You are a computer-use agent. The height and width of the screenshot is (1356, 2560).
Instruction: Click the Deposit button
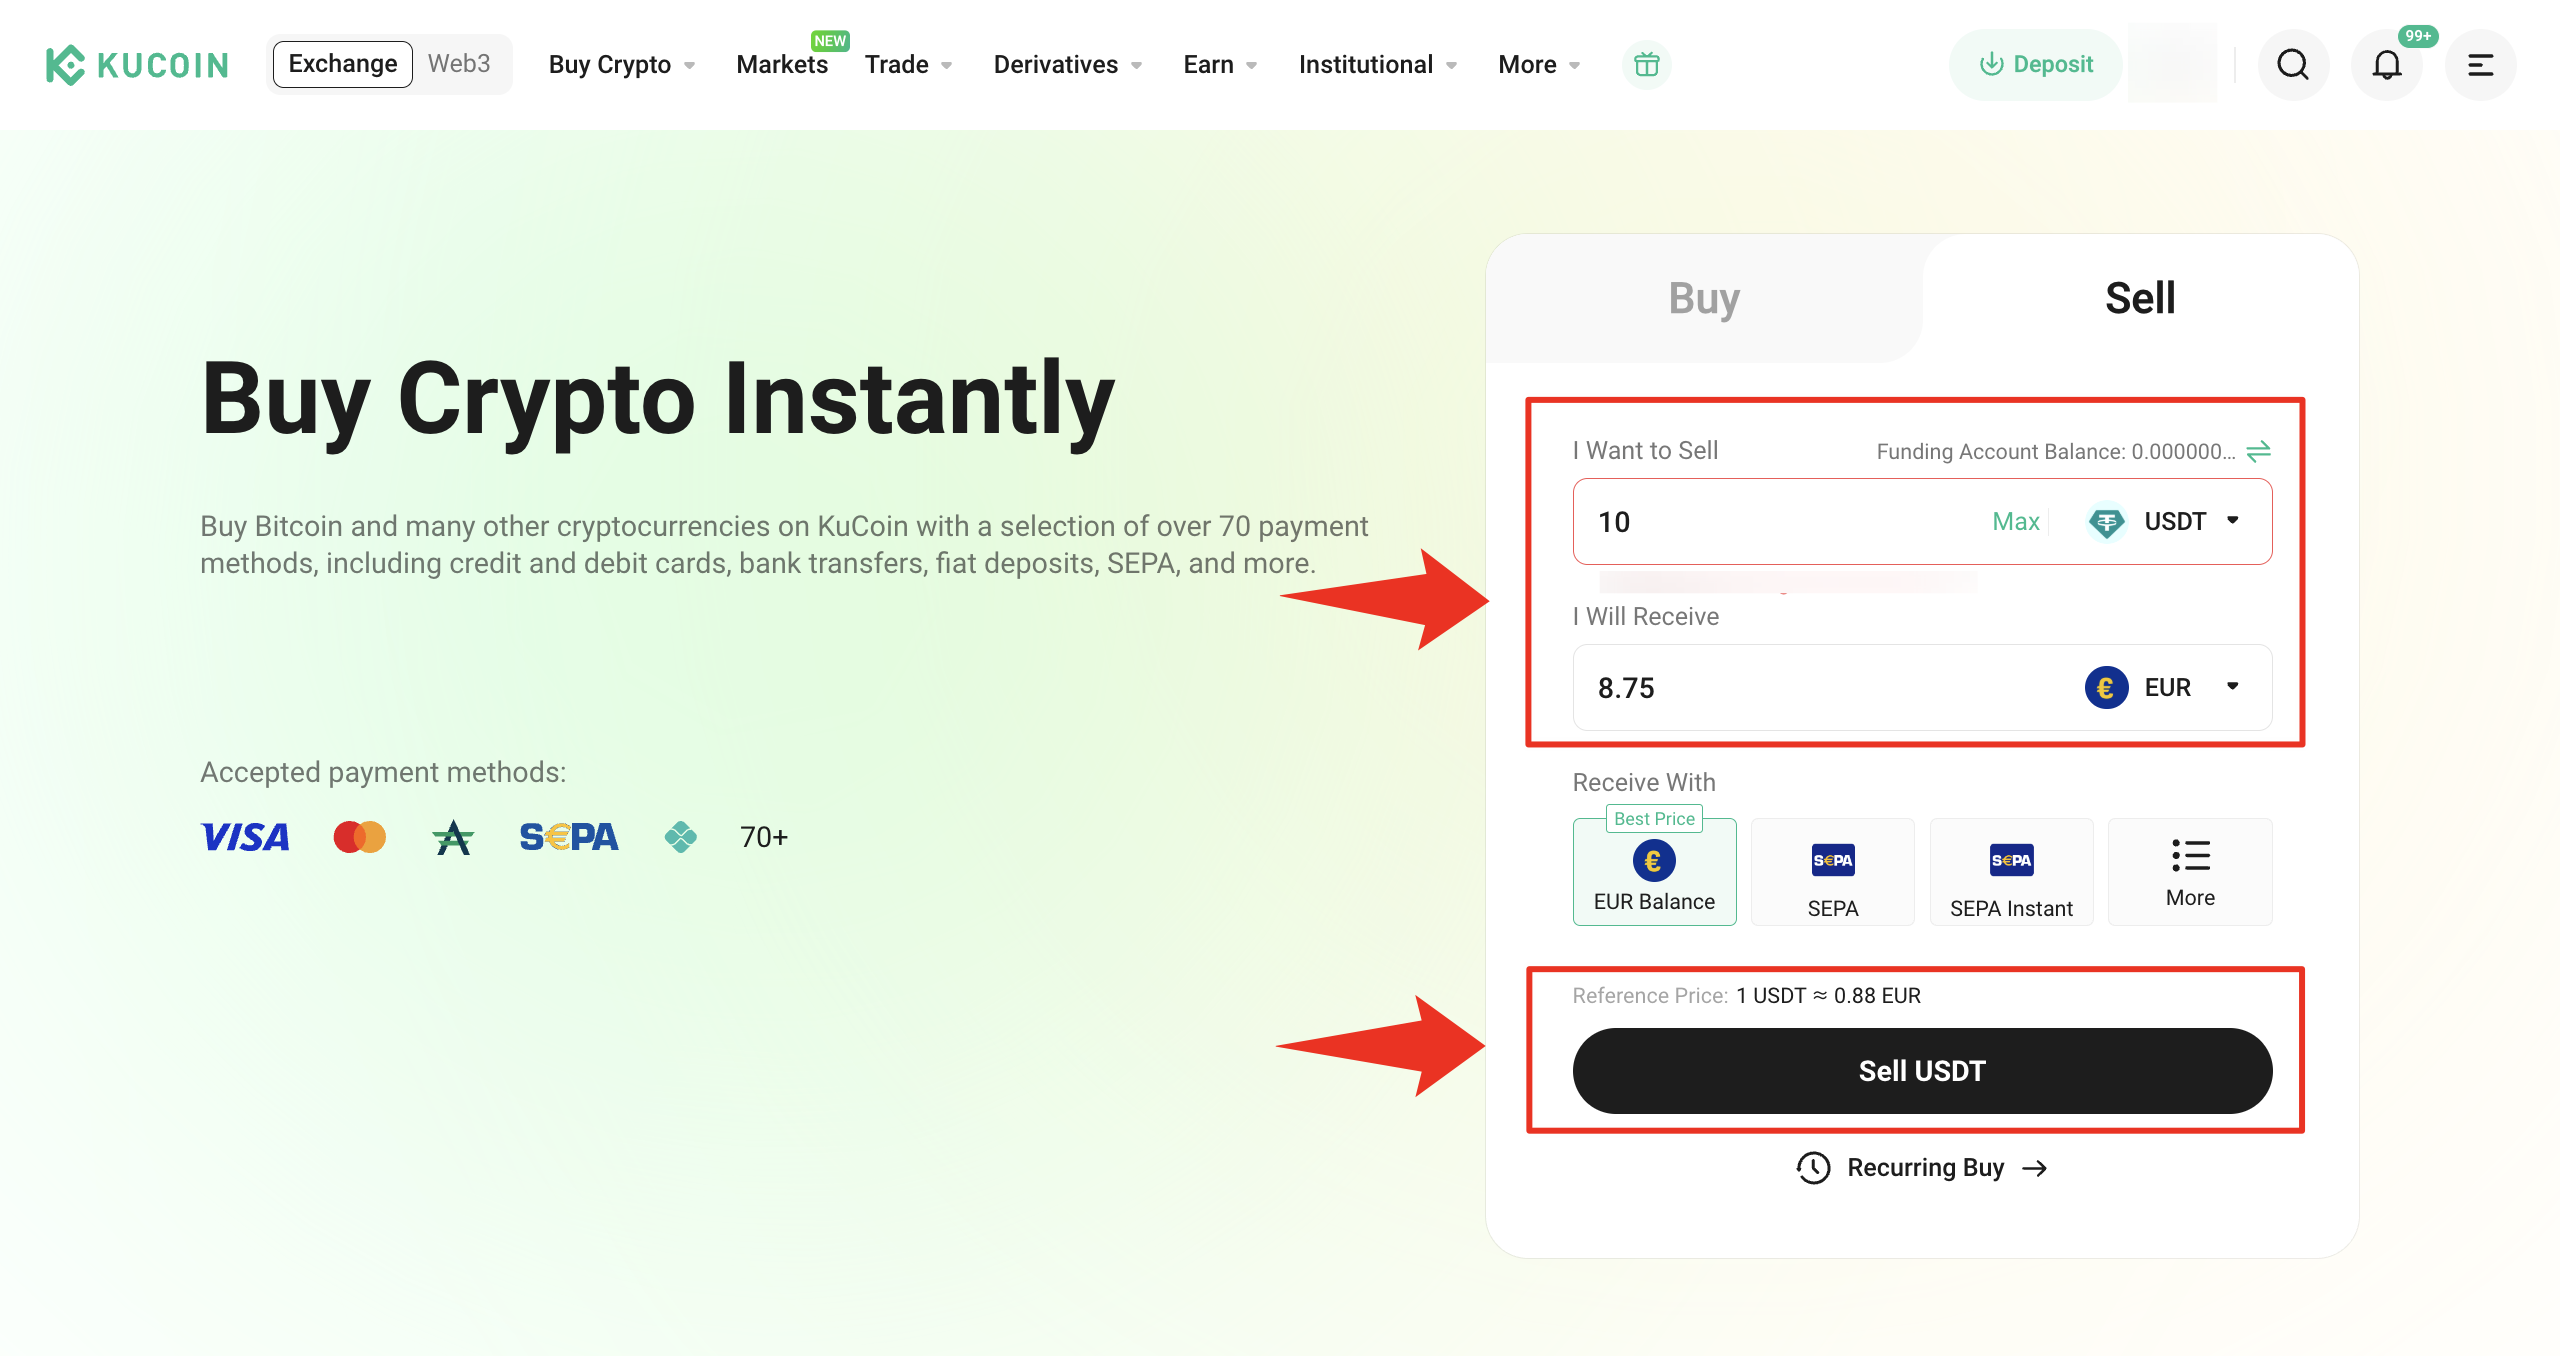coord(2035,65)
